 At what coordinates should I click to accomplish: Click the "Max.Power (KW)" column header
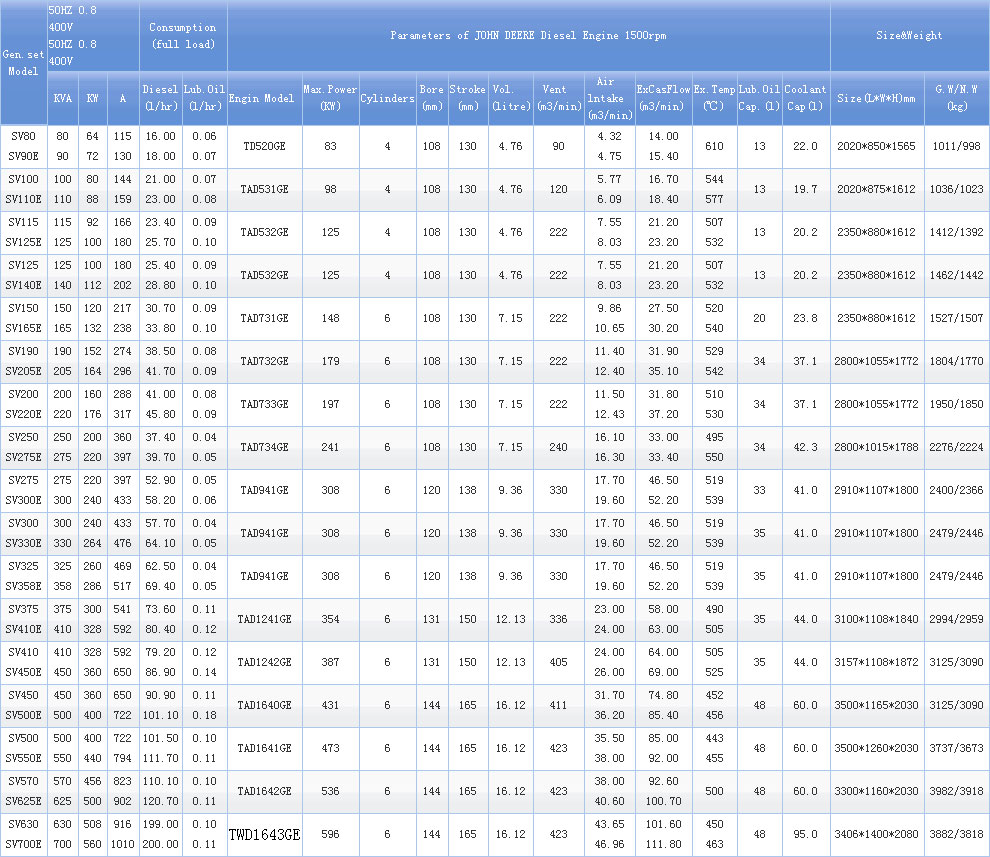point(330,98)
